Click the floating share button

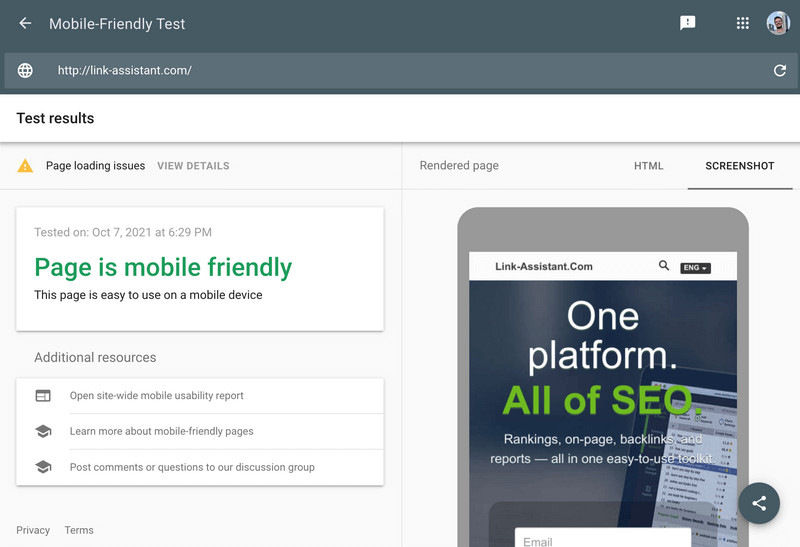(x=759, y=503)
